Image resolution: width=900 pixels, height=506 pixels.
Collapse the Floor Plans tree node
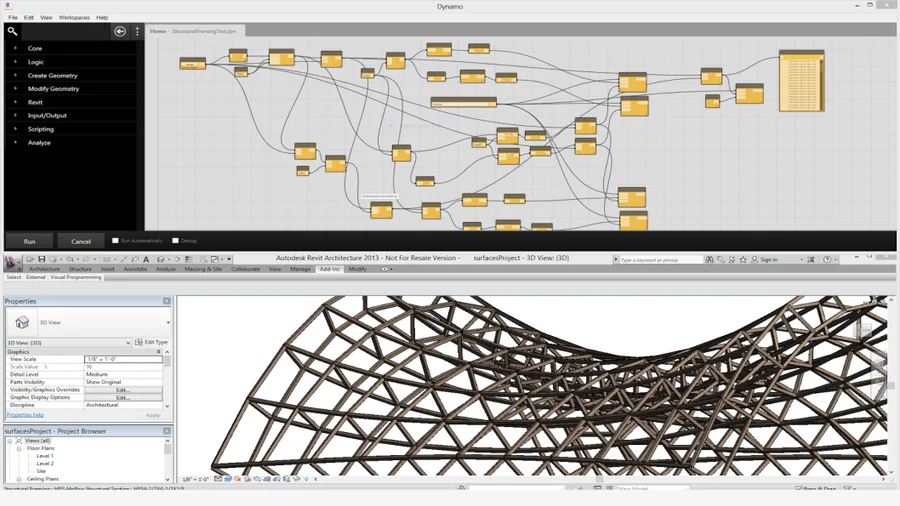pos(19,448)
